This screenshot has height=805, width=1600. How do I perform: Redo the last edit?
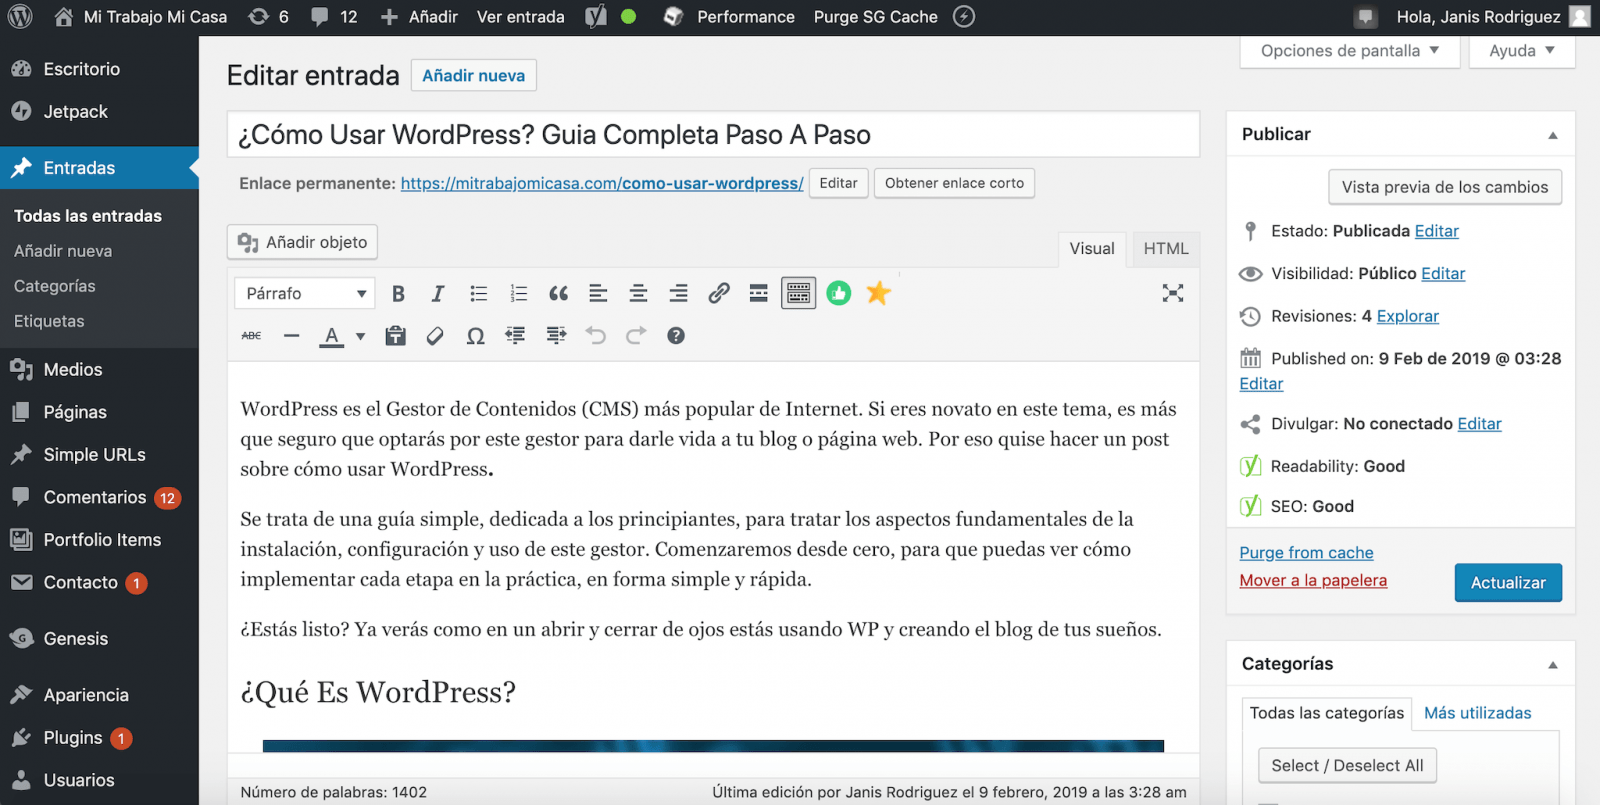click(636, 336)
